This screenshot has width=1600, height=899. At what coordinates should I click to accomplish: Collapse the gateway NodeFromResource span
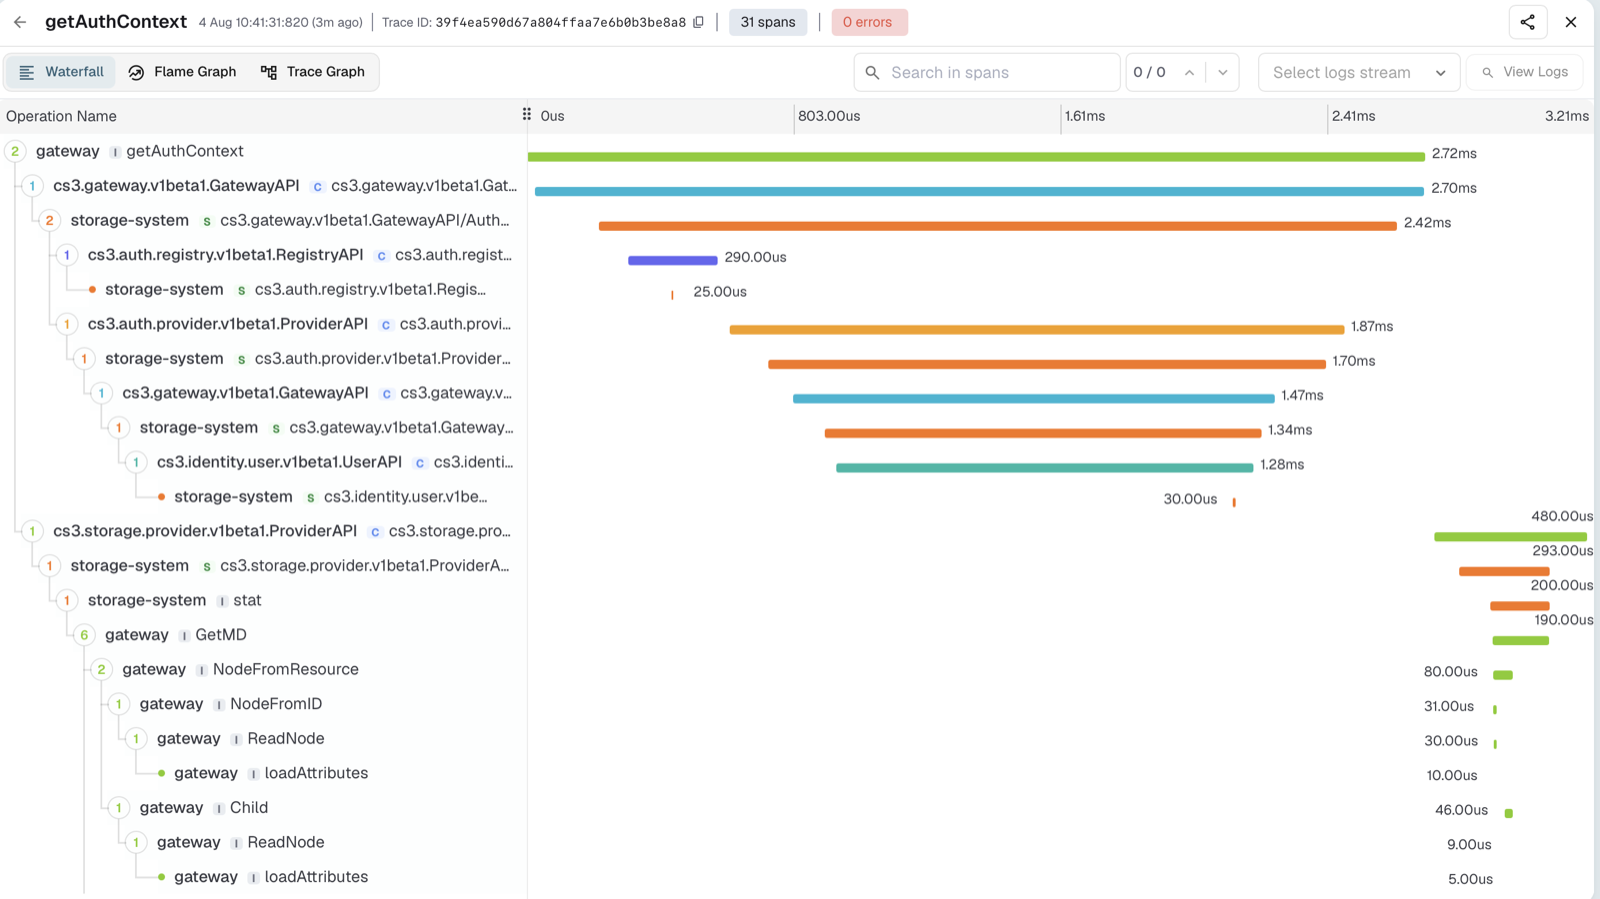[101, 669]
